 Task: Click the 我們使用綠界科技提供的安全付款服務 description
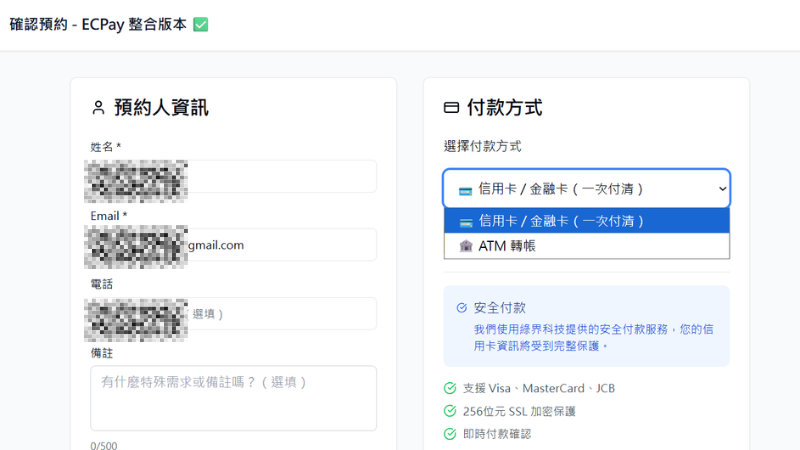click(593, 337)
